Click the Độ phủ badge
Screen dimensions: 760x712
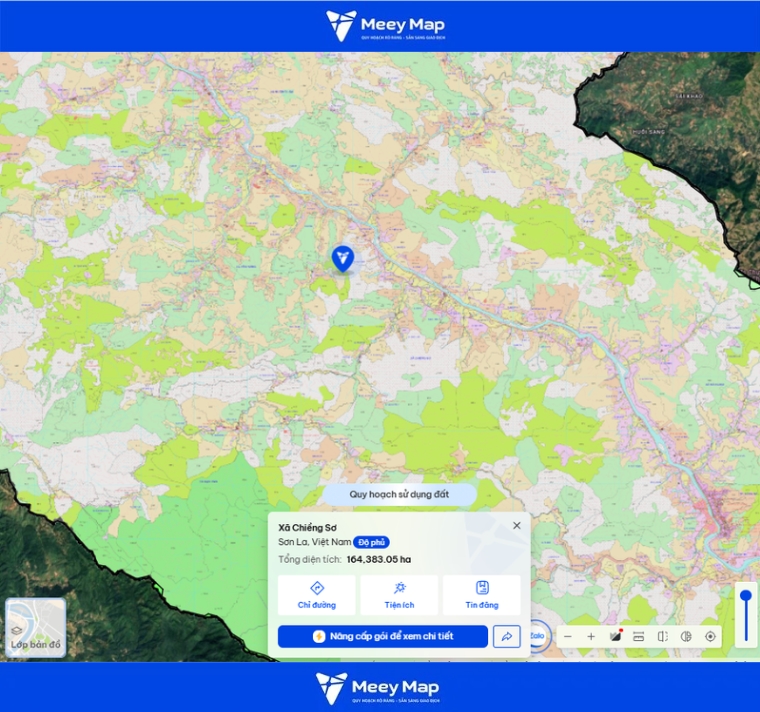coord(371,542)
